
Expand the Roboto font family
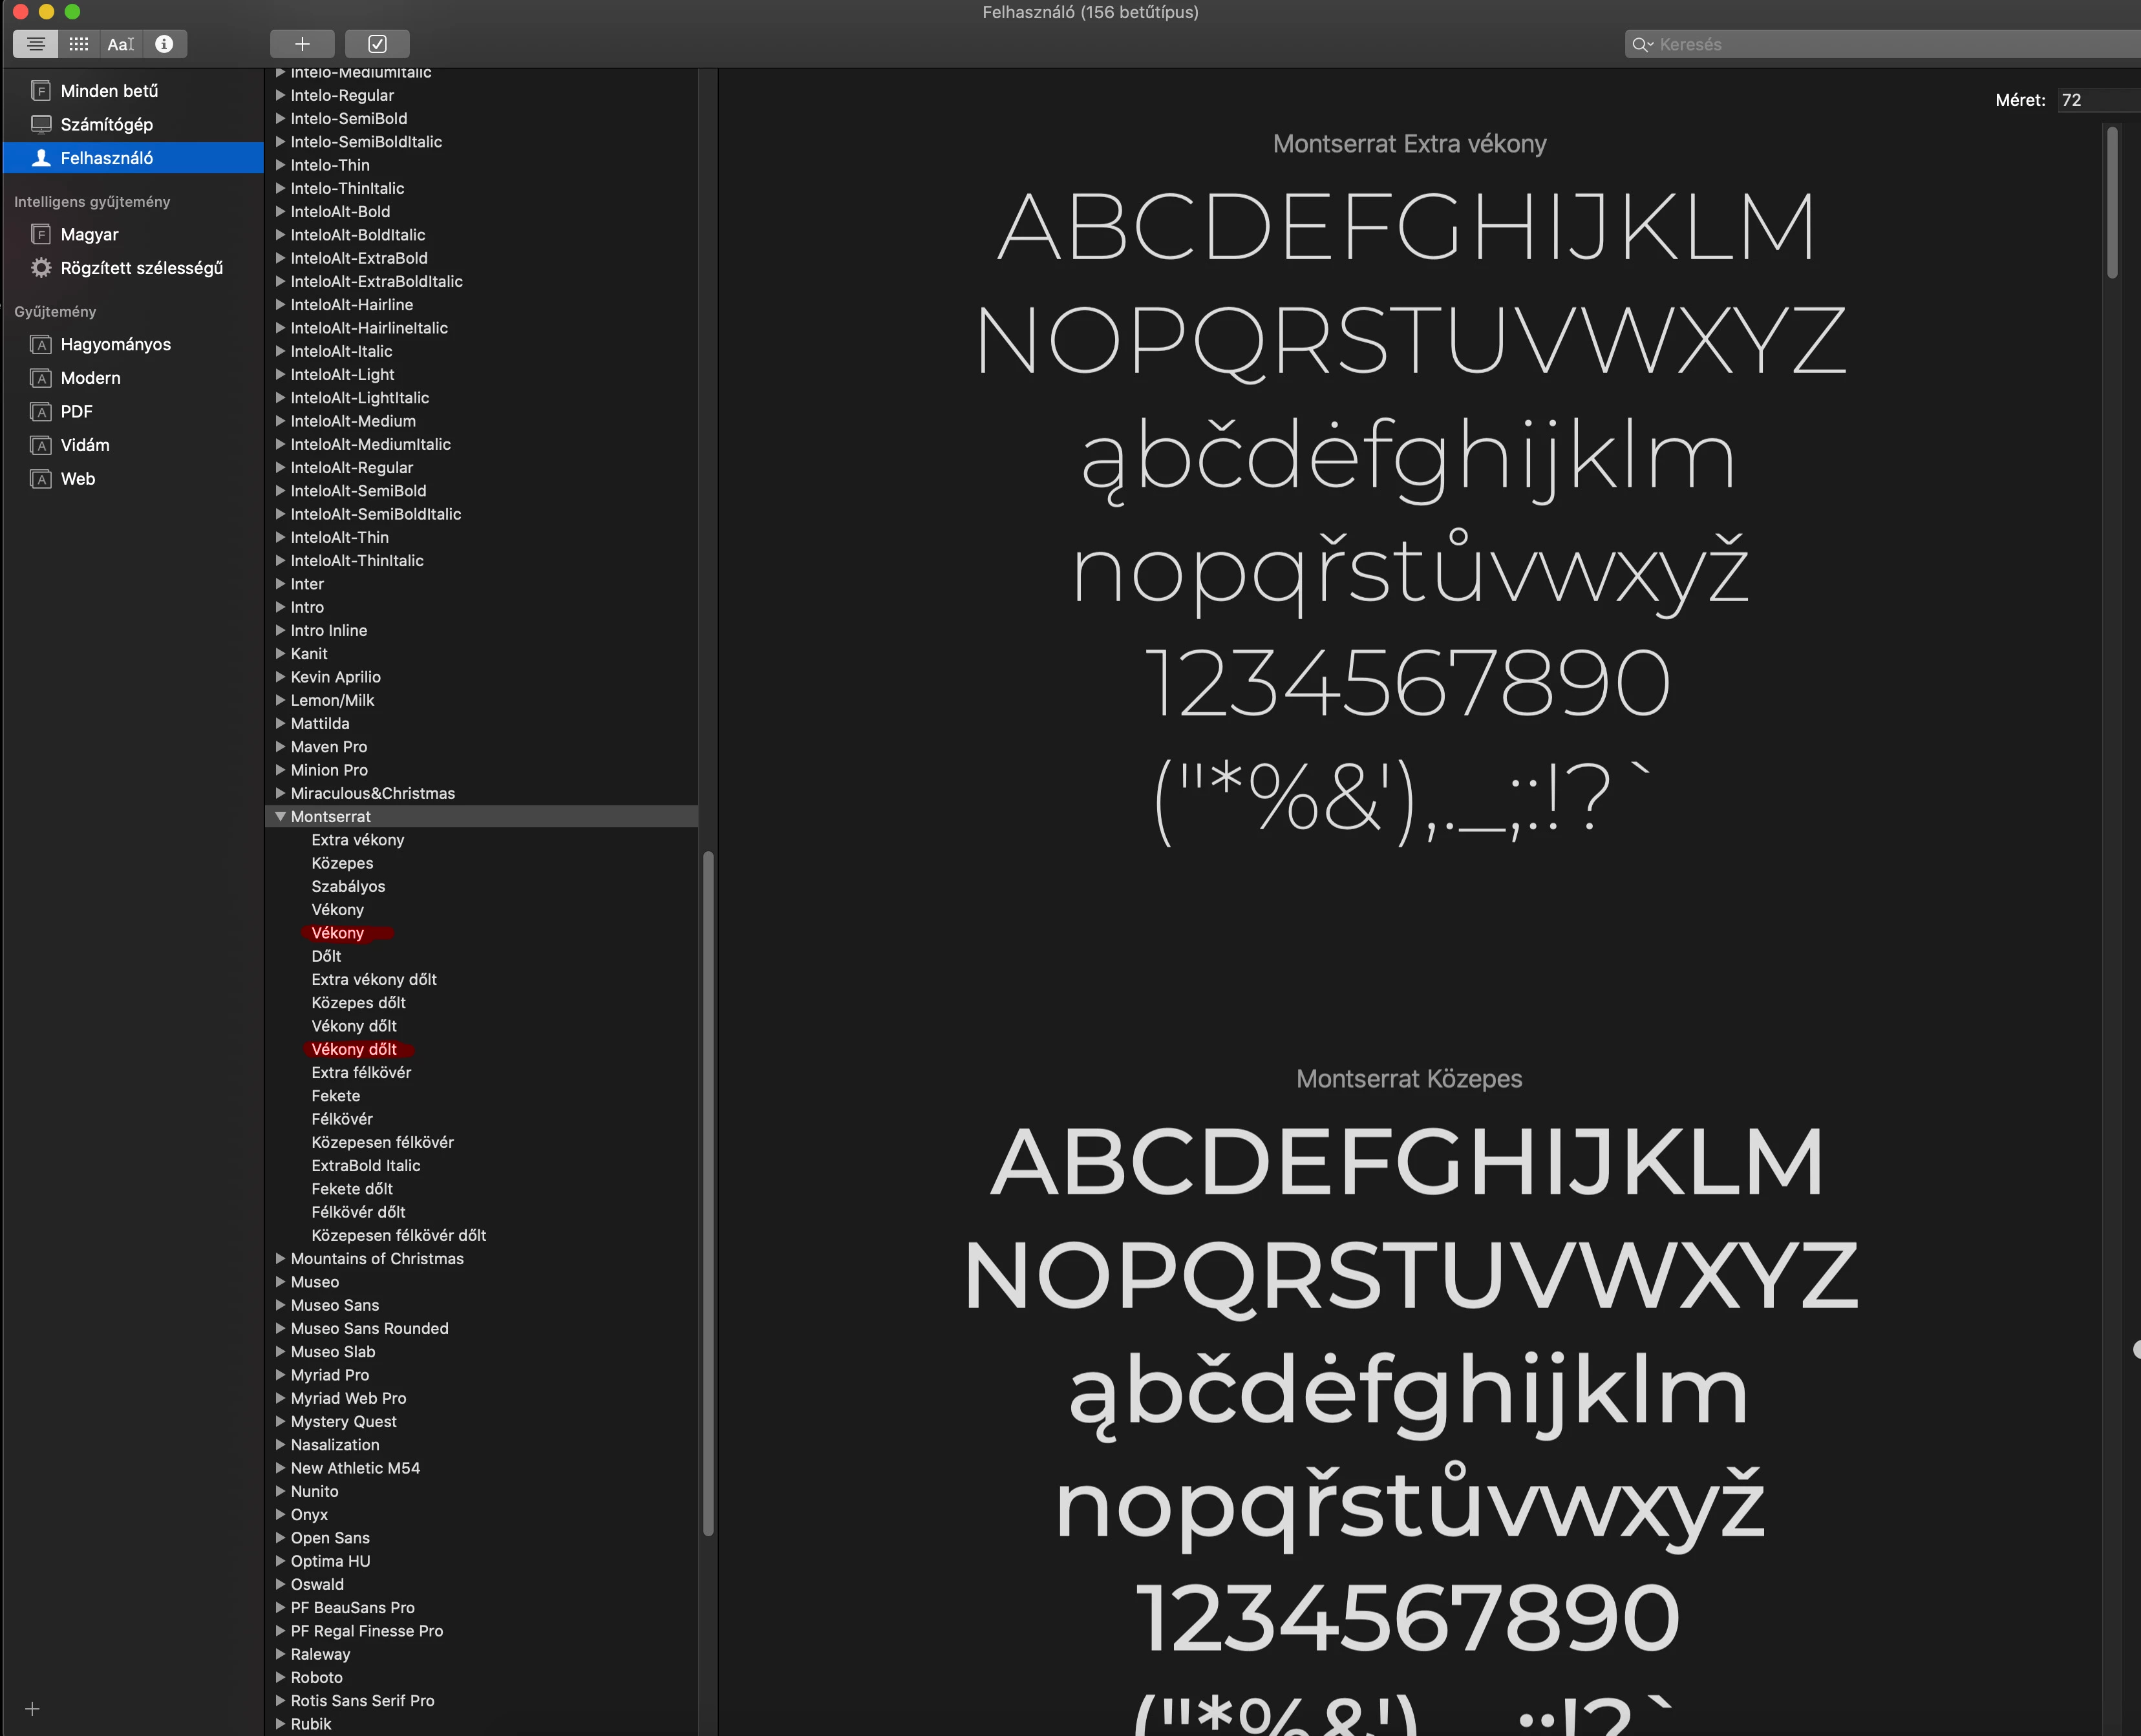280,1677
